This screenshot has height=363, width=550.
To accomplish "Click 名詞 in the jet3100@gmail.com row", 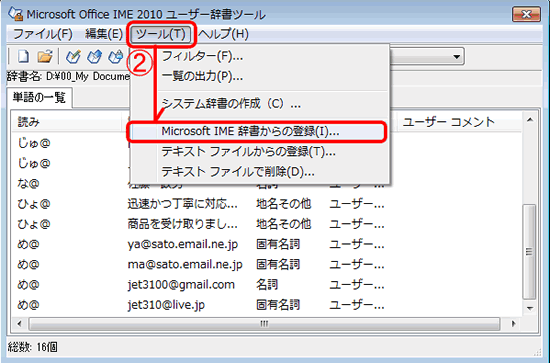I will pyautogui.click(x=267, y=284).
